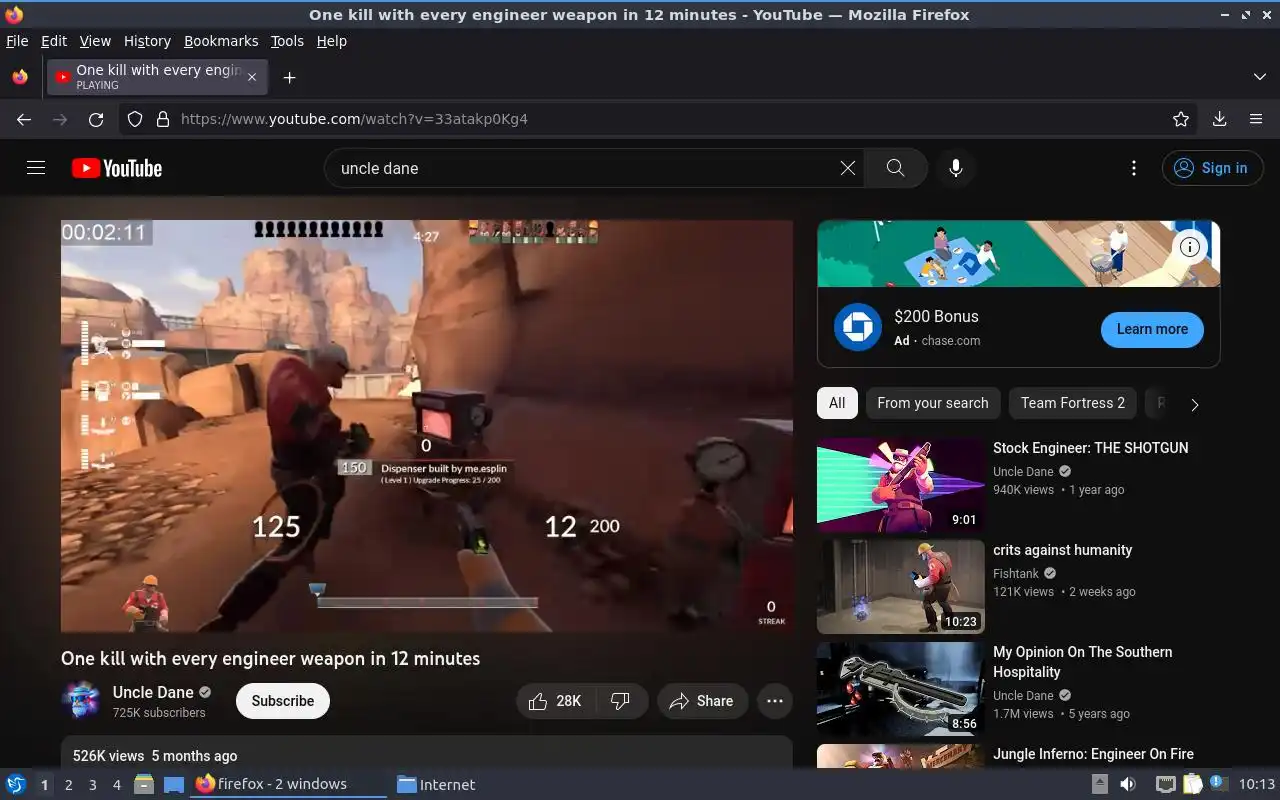Go to YouTube home via logo

point(117,168)
